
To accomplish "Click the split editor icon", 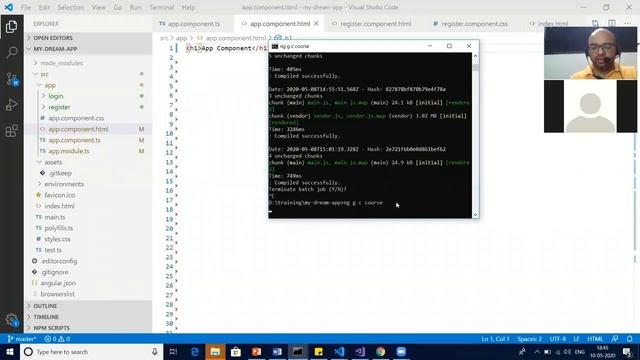I will pos(611,23).
